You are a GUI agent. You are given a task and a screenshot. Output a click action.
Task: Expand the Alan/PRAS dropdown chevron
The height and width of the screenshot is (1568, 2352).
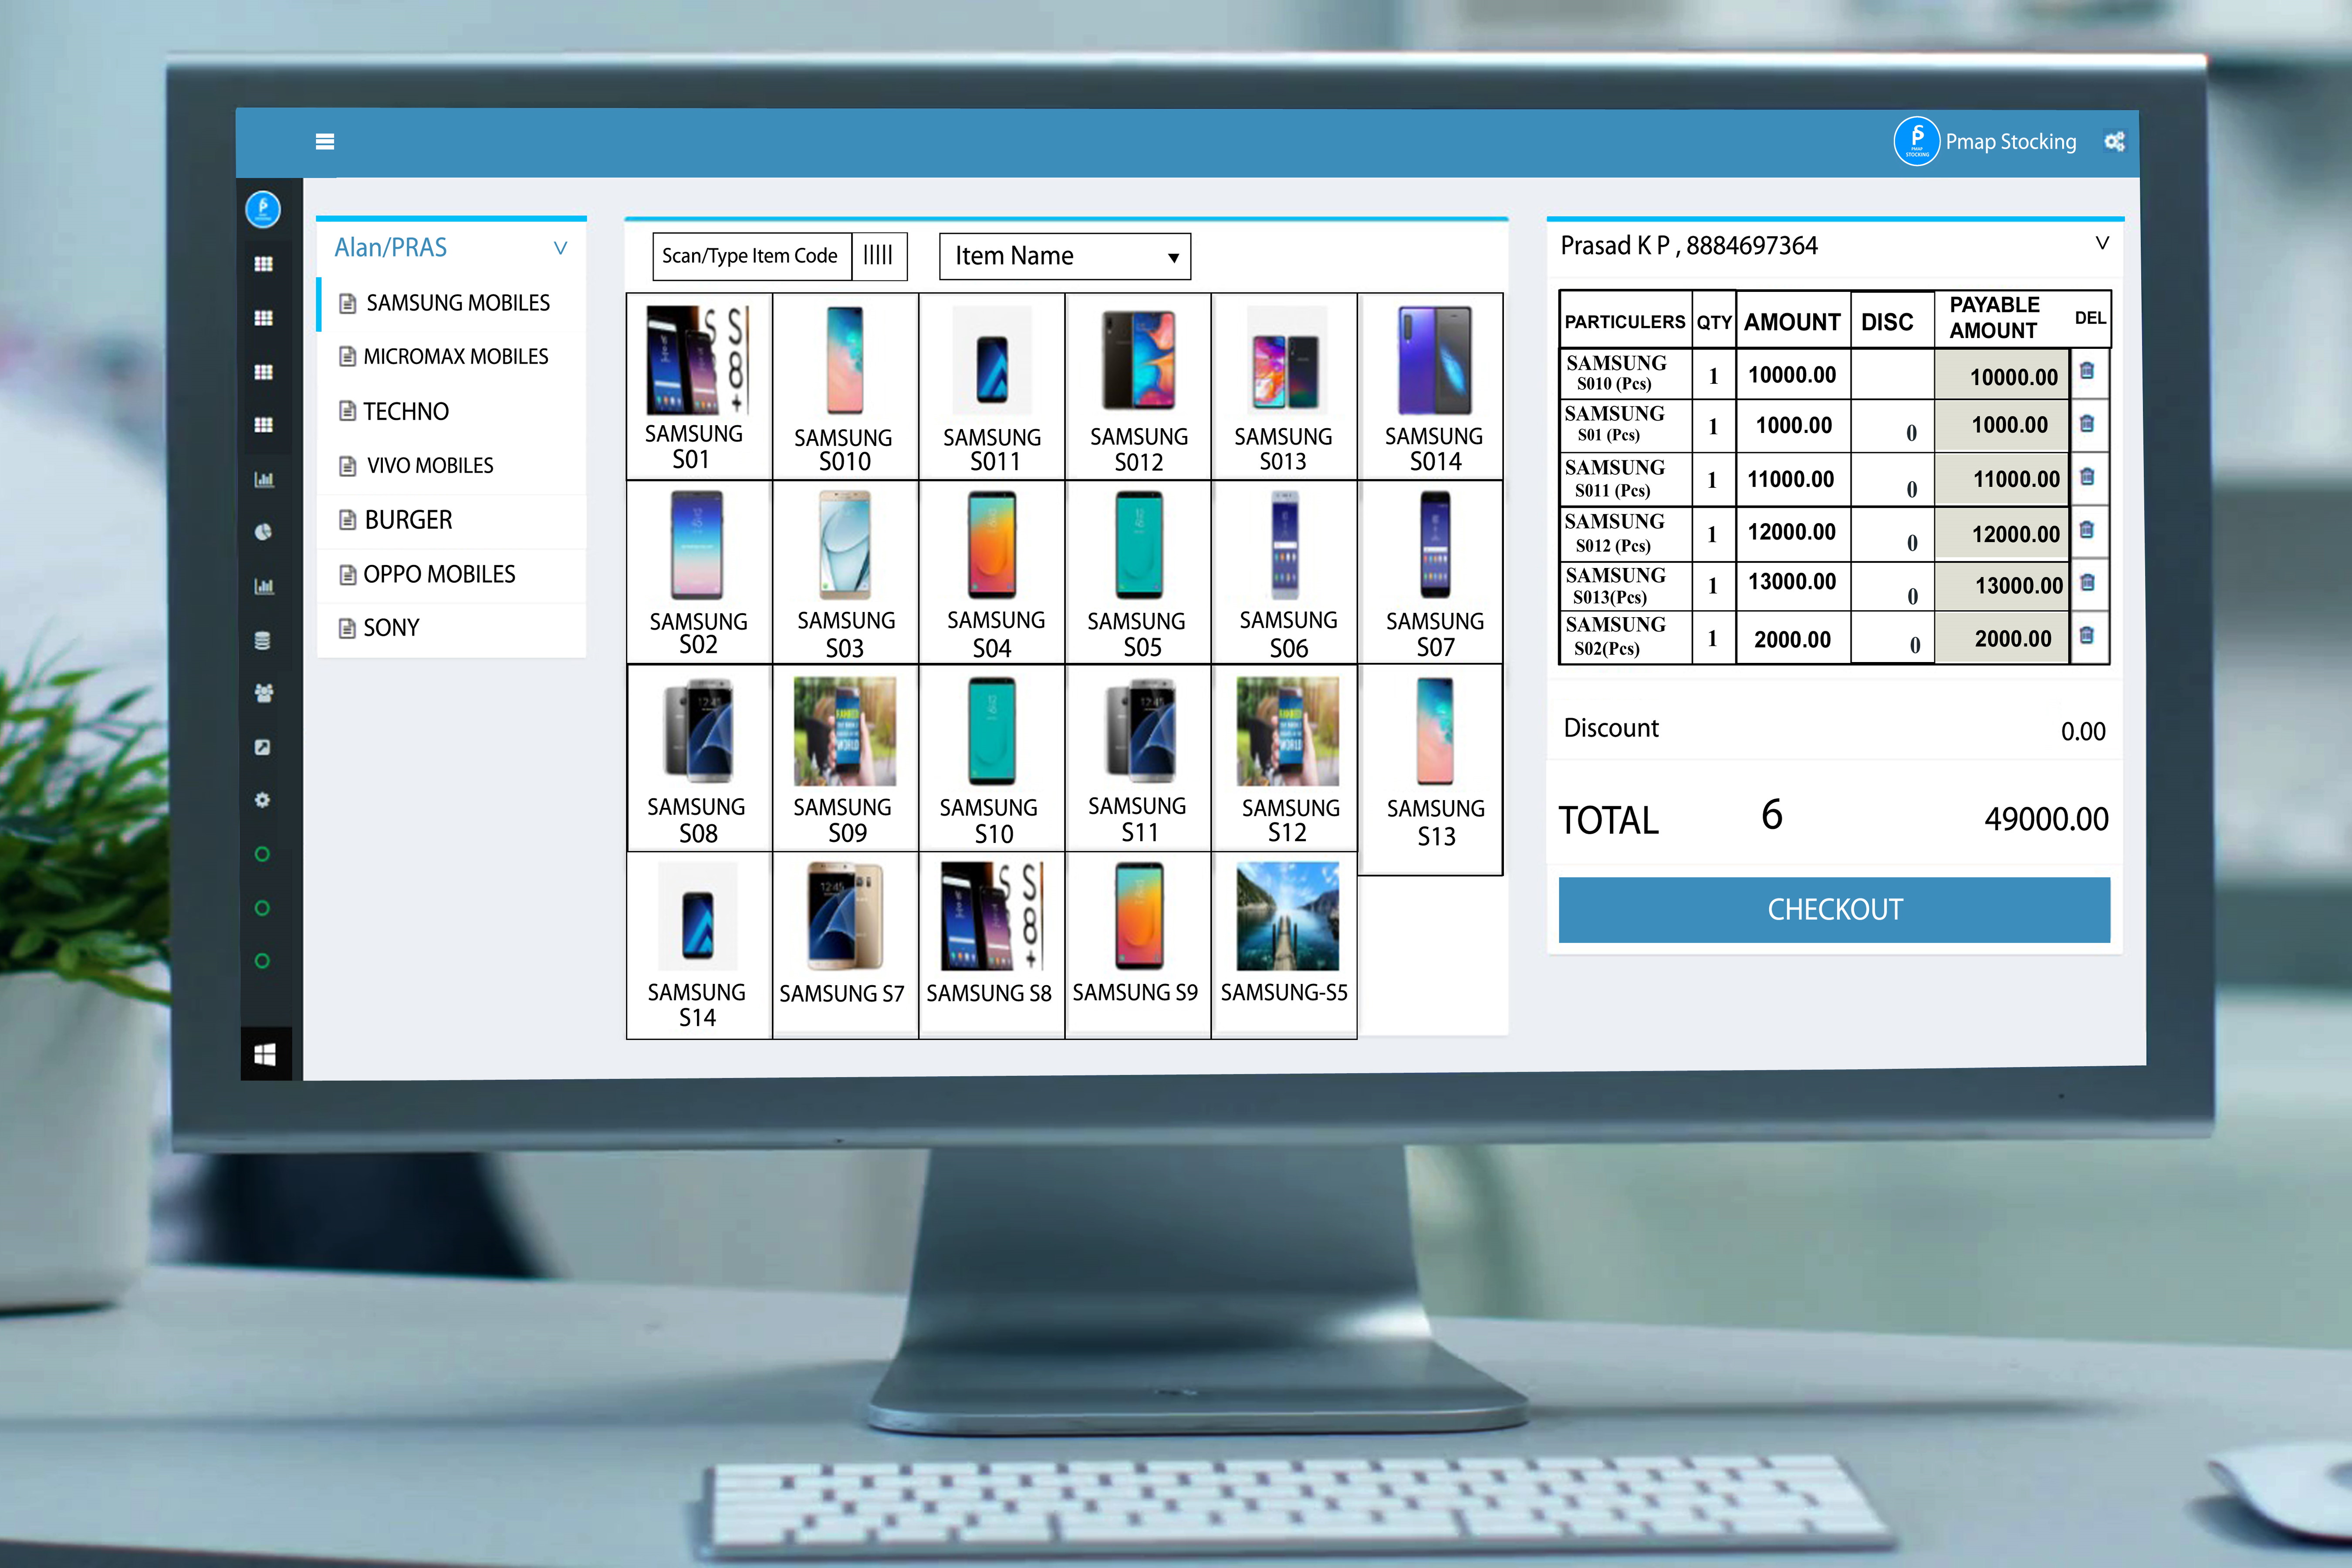561,247
